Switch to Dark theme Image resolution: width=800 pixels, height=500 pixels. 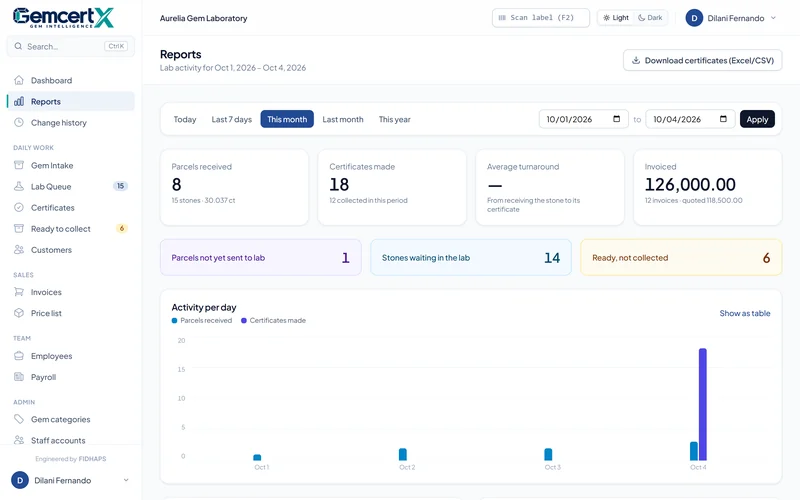click(650, 18)
